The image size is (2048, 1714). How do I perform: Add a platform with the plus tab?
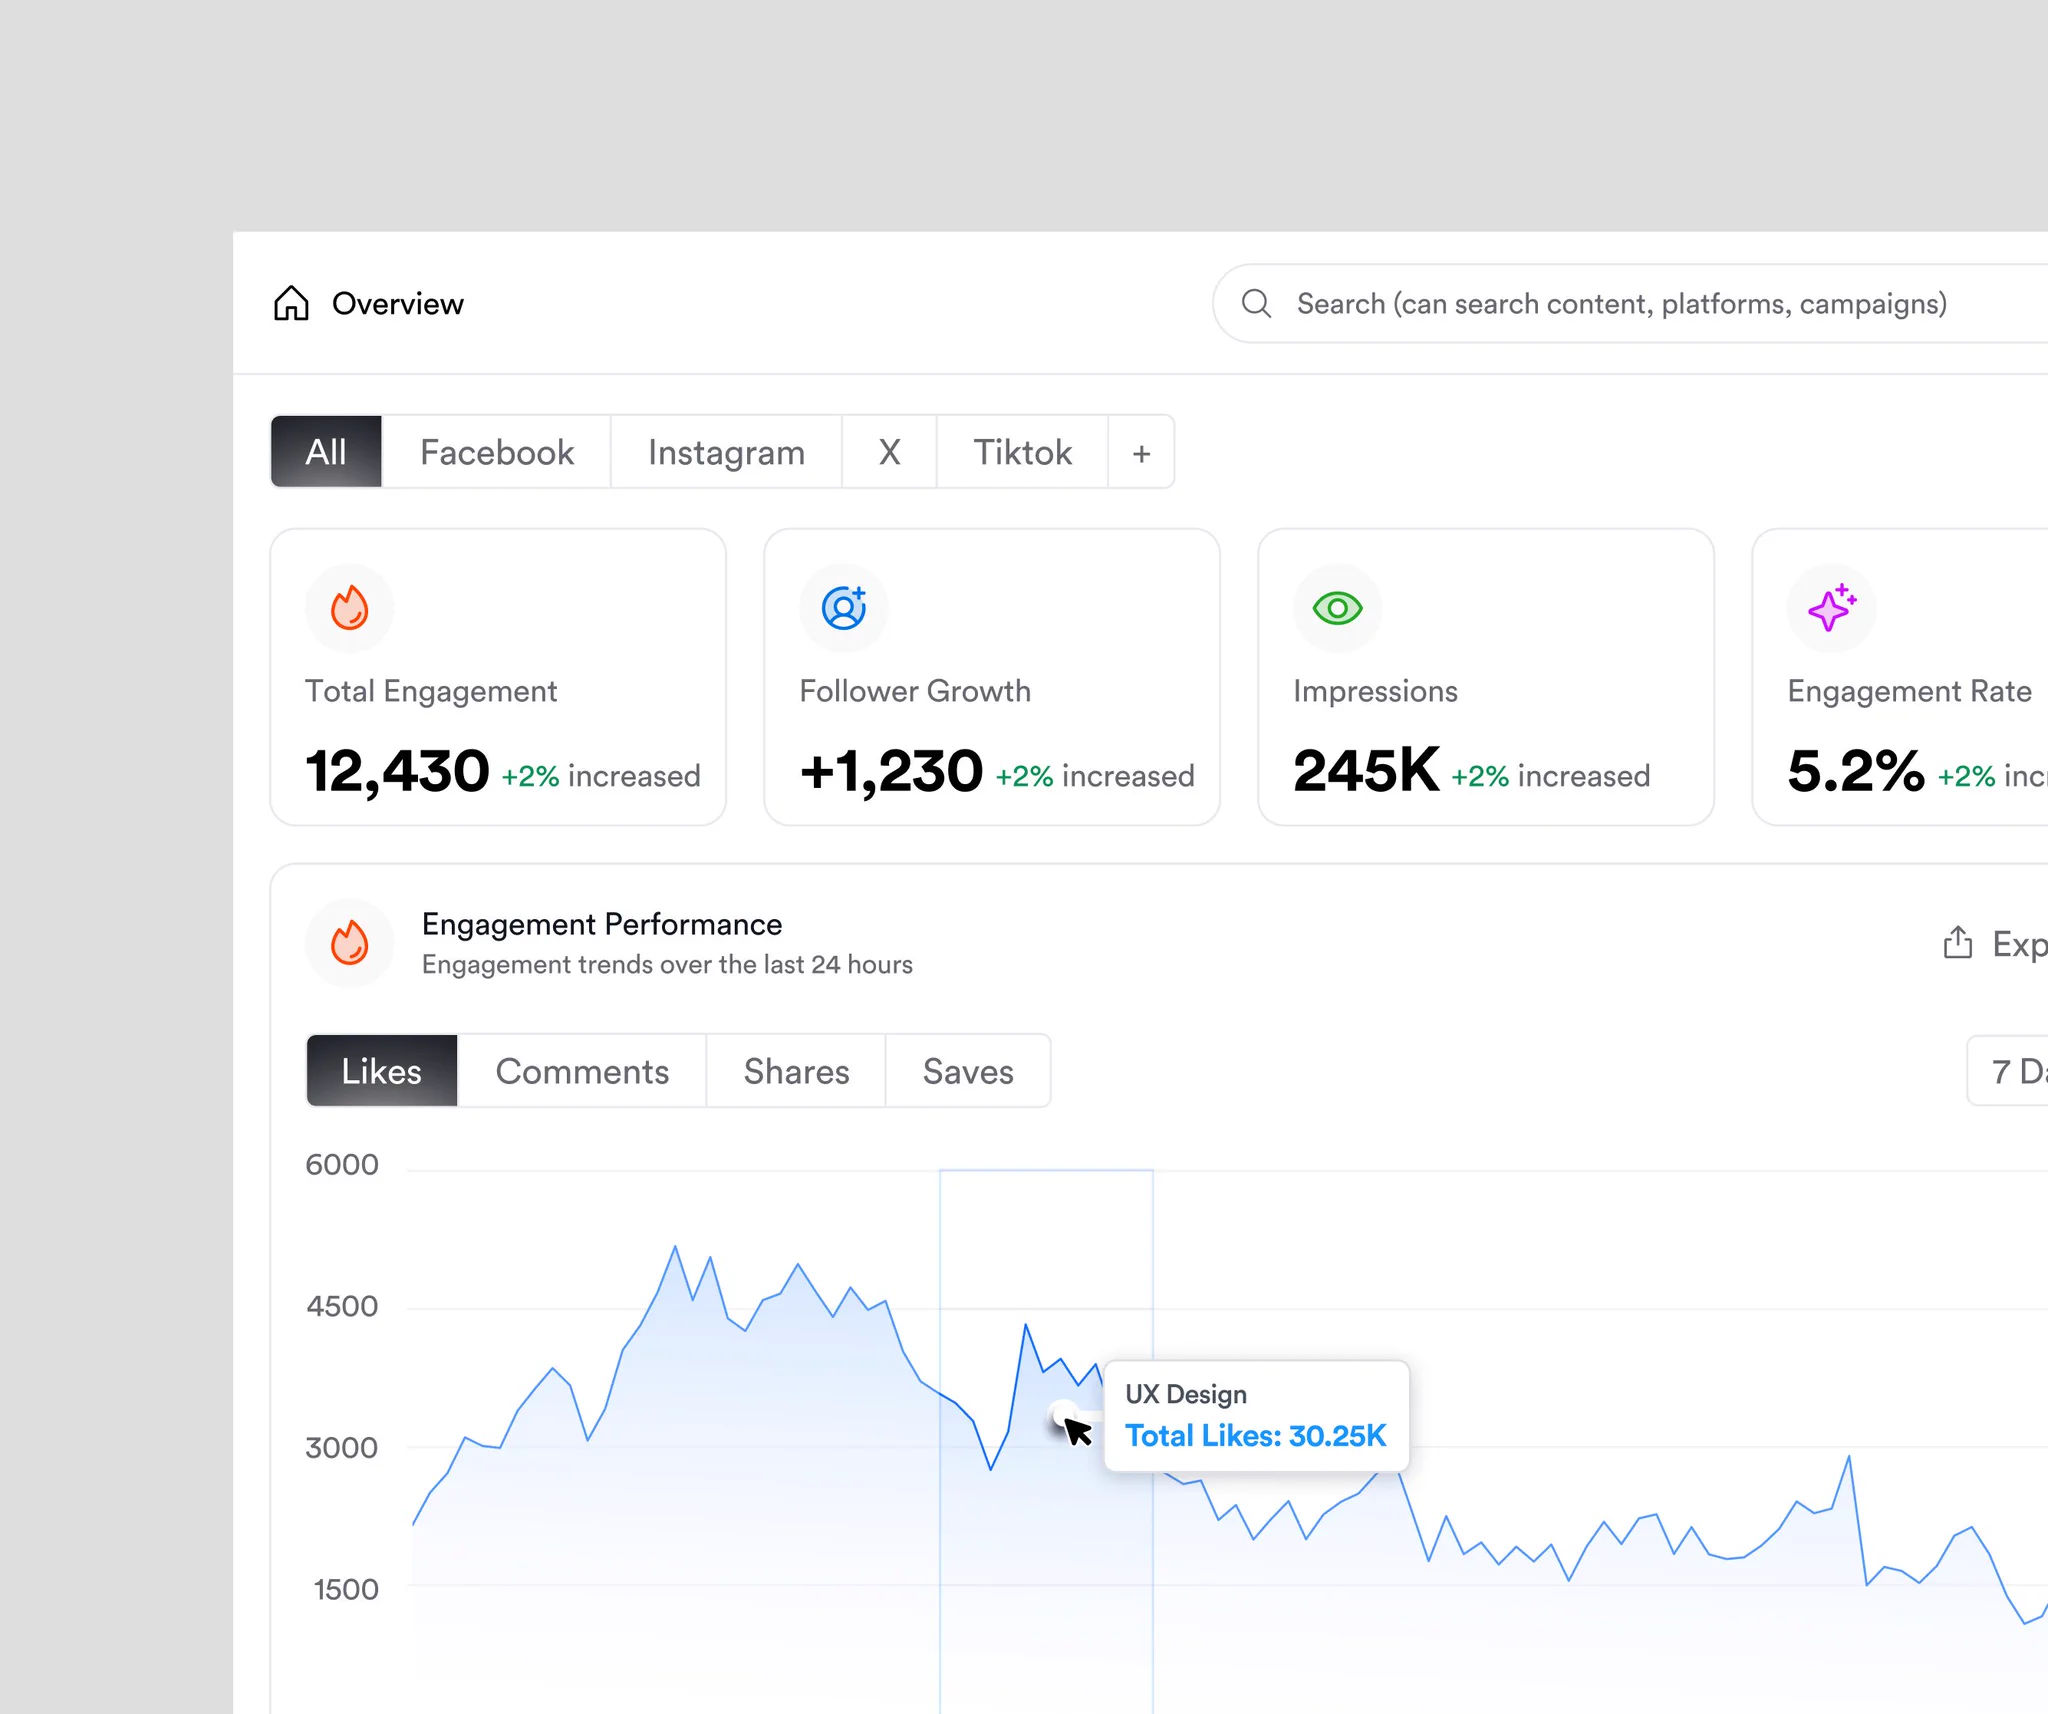(x=1141, y=452)
